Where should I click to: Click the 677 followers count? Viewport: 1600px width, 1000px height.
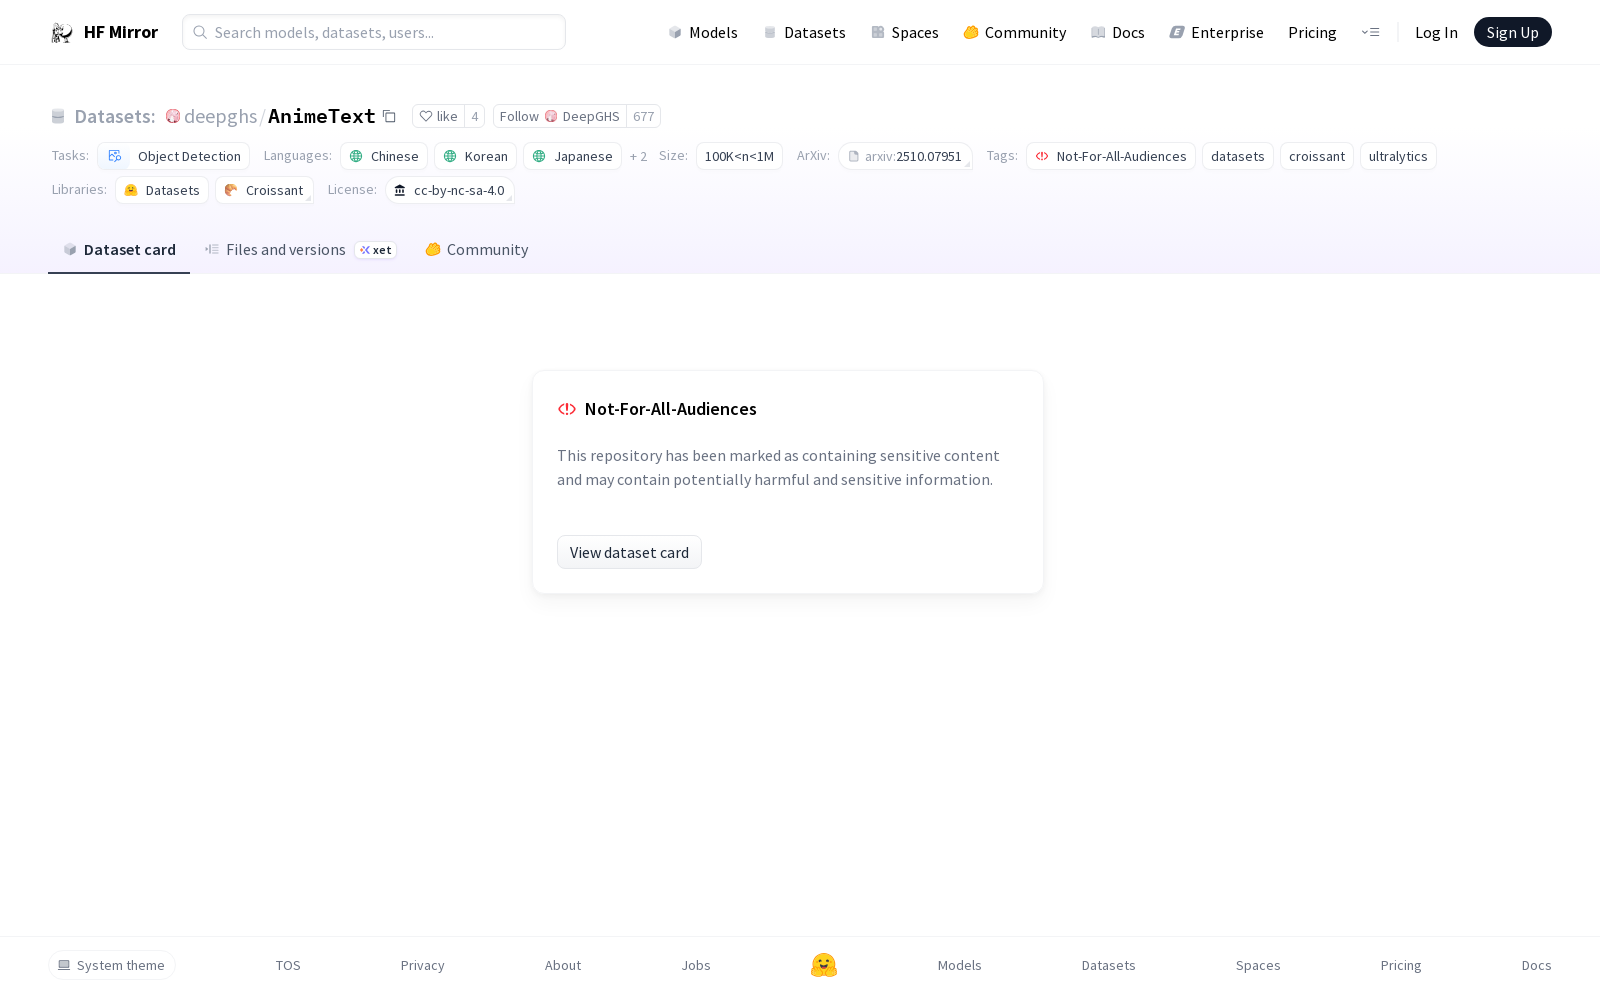[643, 116]
